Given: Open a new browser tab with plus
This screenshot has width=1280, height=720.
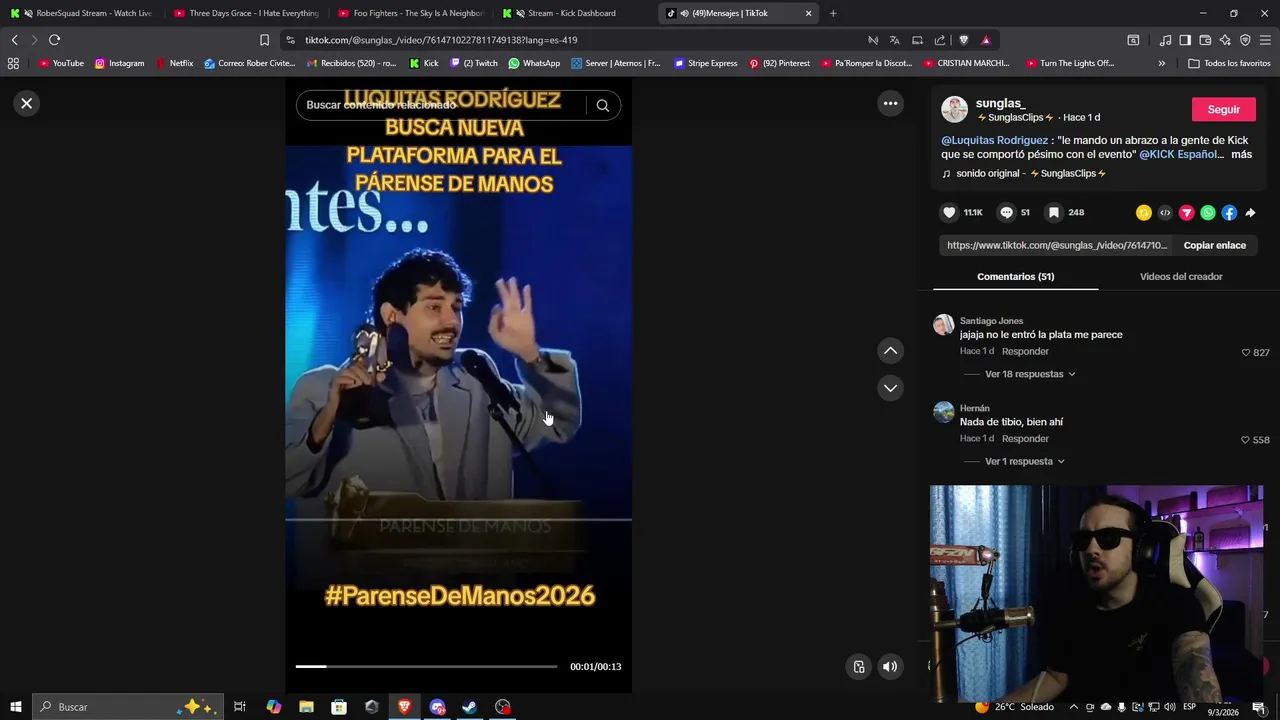Looking at the screenshot, I should (833, 13).
